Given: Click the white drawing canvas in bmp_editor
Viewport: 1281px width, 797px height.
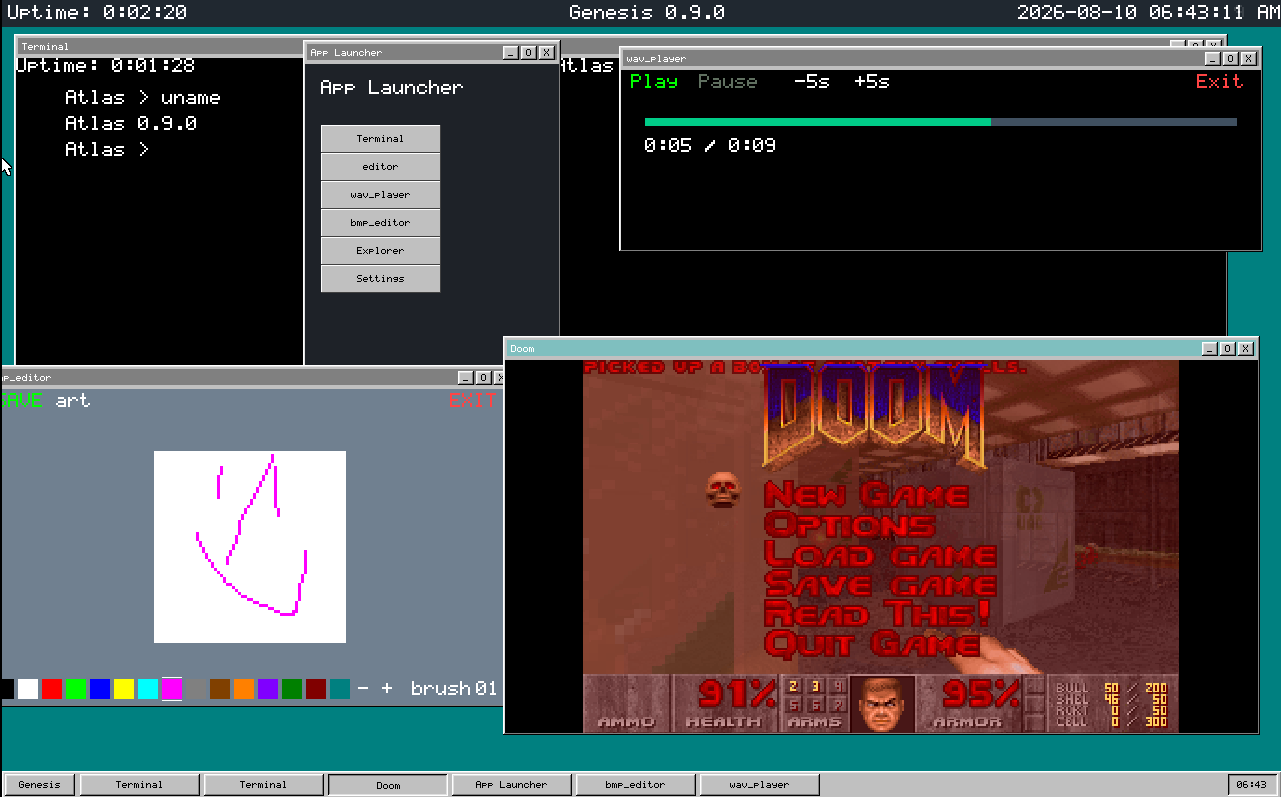Looking at the screenshot, I should [x=250, y=547].
